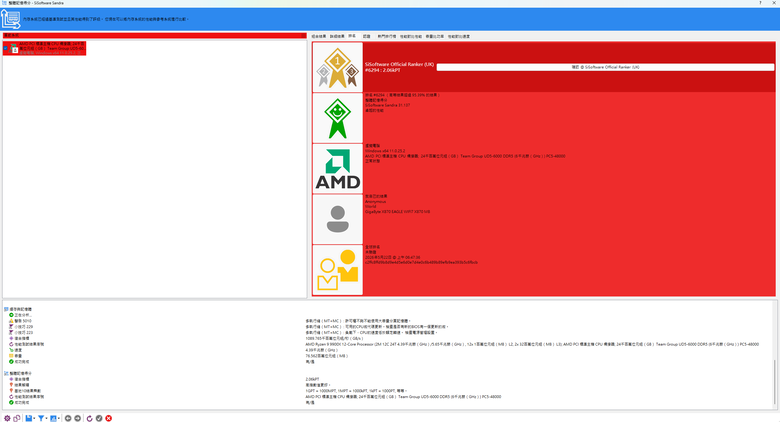Switch to the second tab in the results panel
The image size is (780, 422).
pyautogui.click(x=337, y=36)
